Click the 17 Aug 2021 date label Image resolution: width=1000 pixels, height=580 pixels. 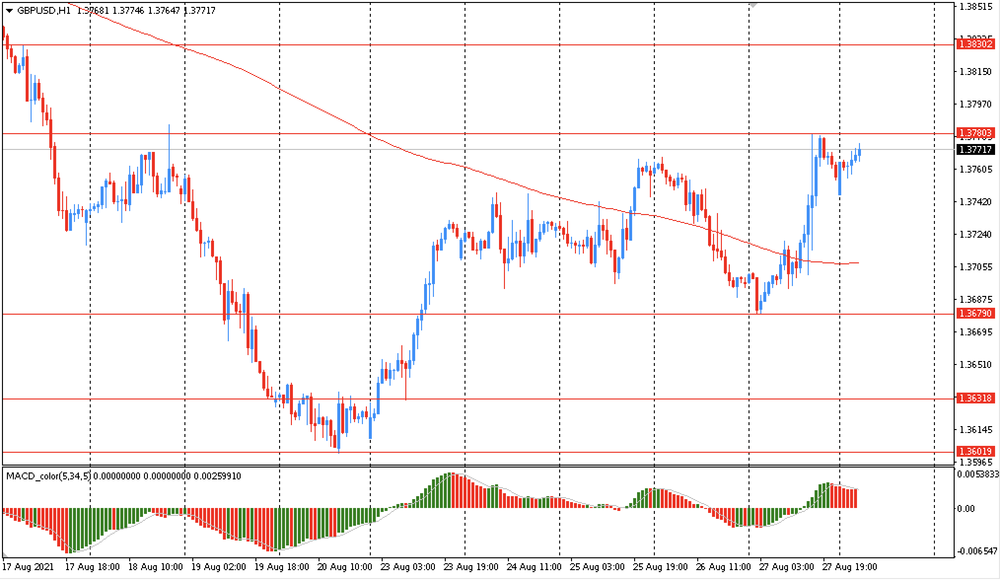(28, 567)
